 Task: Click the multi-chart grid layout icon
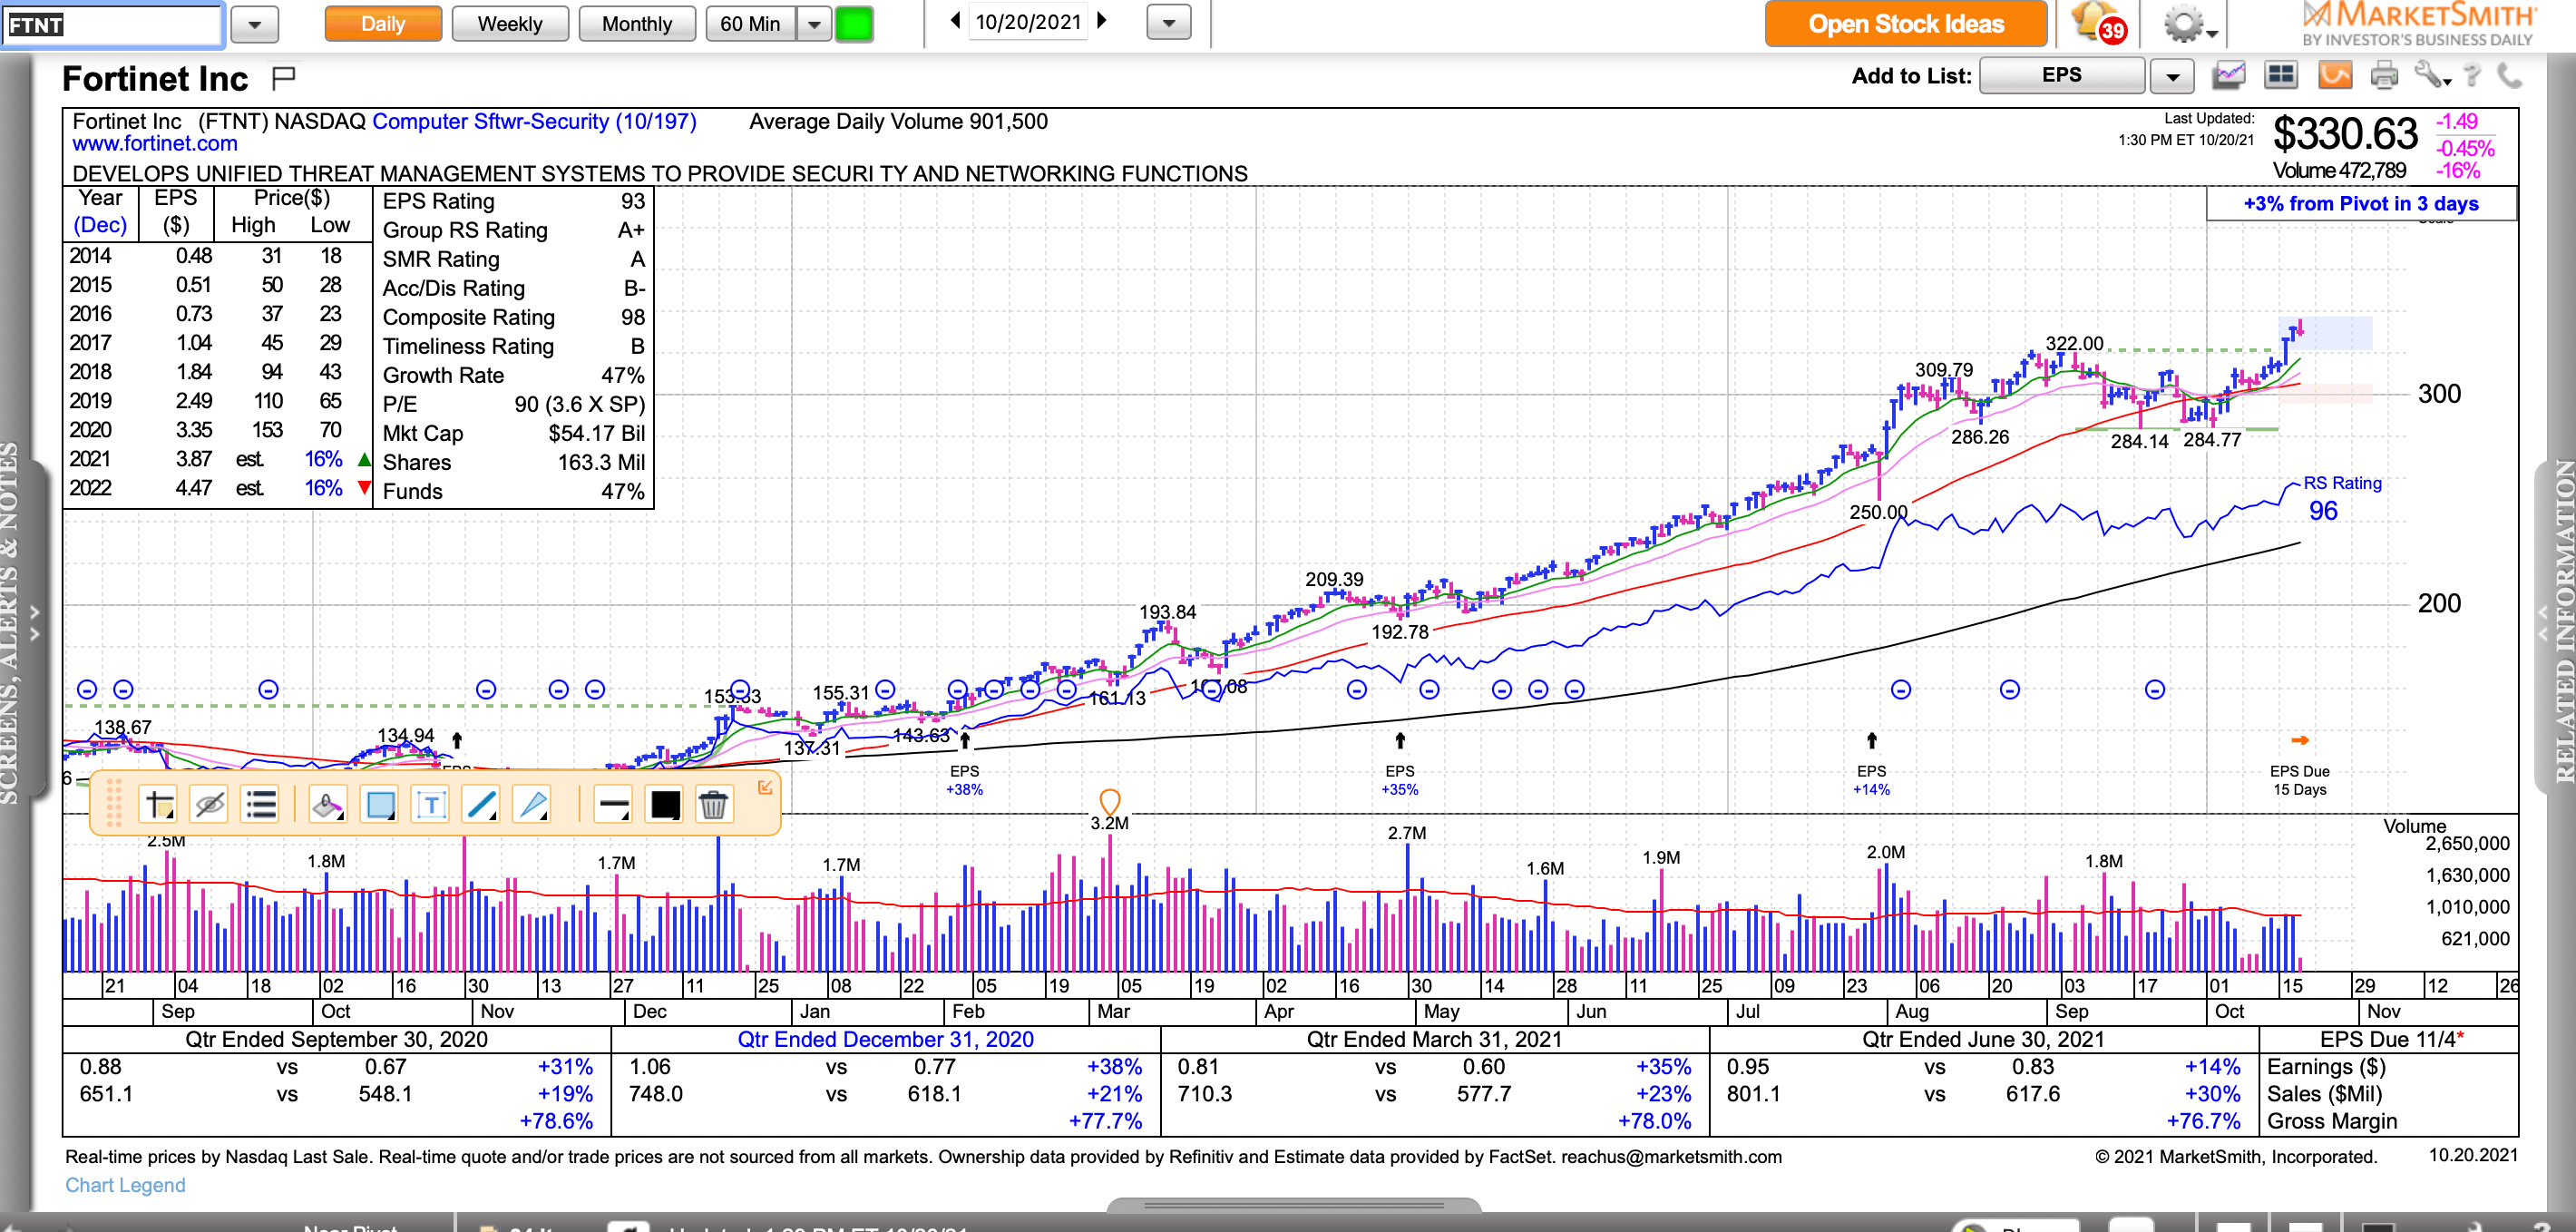pos(2280,75)
